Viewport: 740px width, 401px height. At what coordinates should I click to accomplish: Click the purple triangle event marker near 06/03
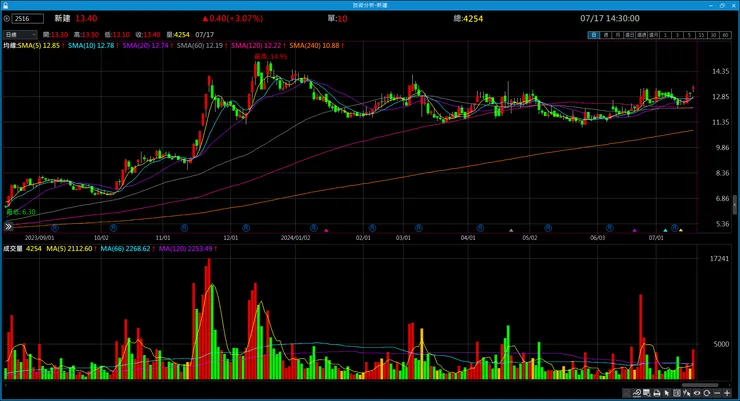pos(634,230)
